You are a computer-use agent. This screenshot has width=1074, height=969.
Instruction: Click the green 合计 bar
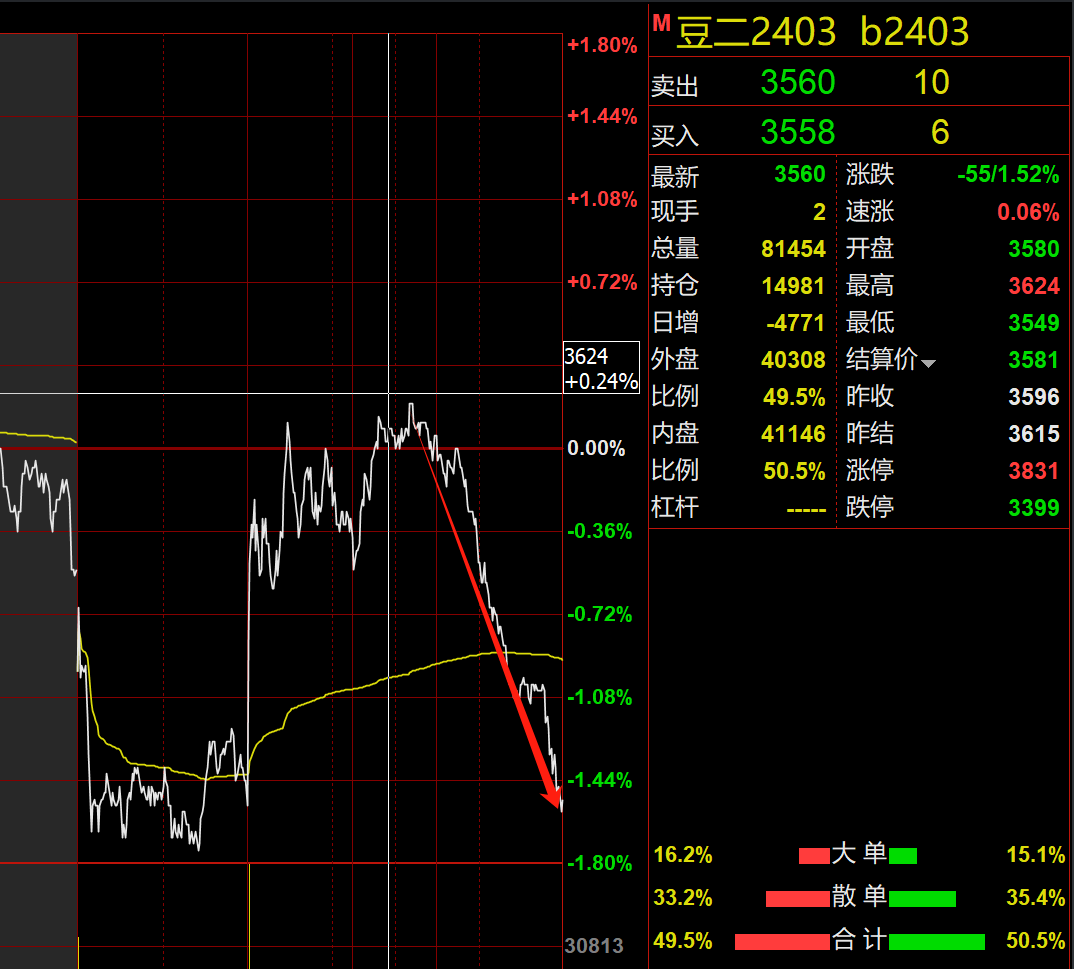click(936, 942)
